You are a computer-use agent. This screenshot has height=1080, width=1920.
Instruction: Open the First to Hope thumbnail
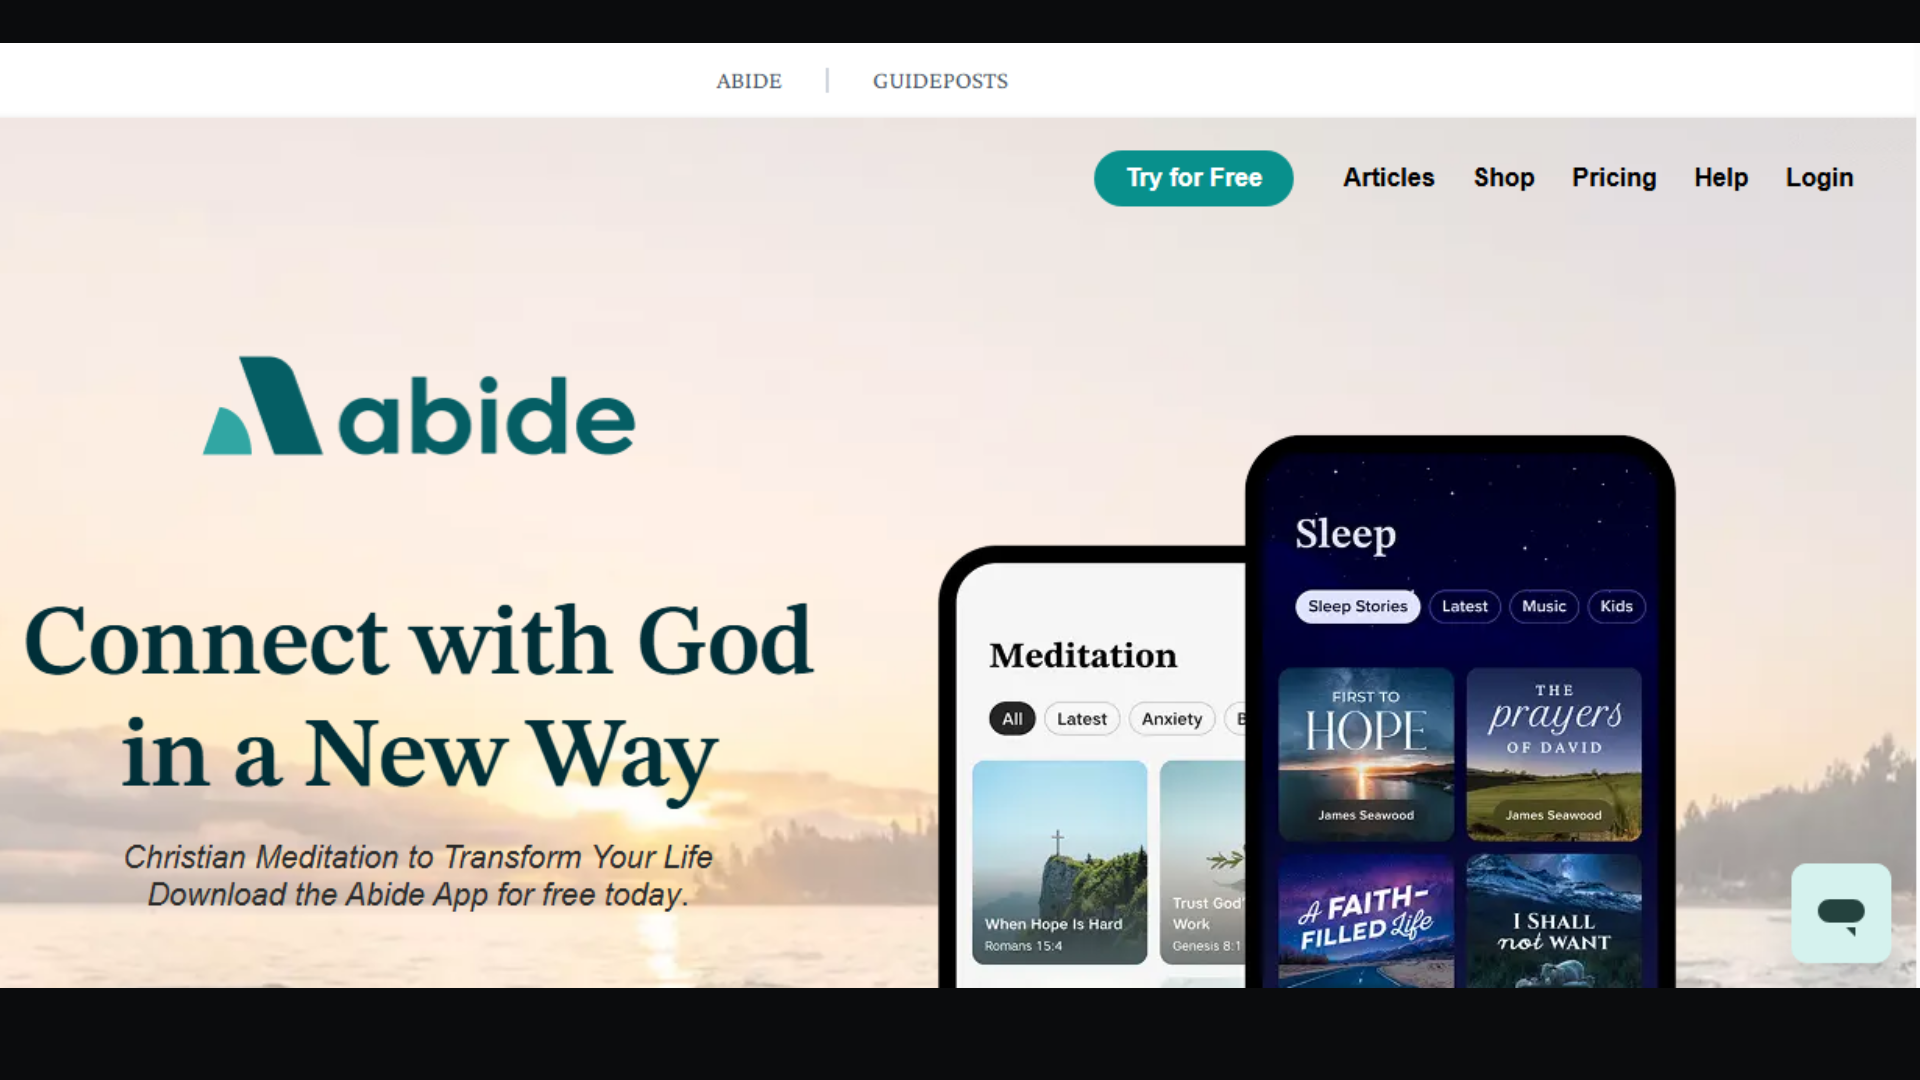pos(1365,754)
